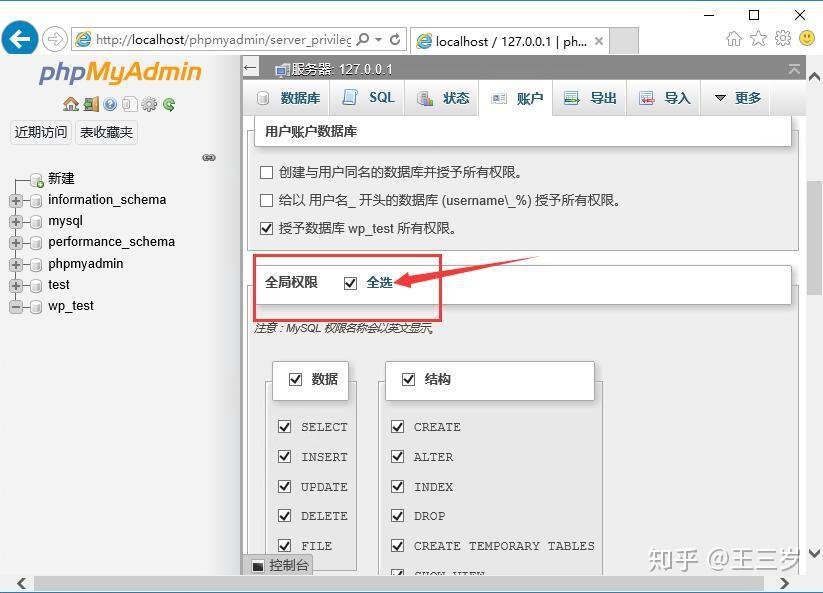Image resolution: width=823 pixels, height=593 pixels.
Task: Collapse the top menu with up-arrow icon
Action: (794, 69)
